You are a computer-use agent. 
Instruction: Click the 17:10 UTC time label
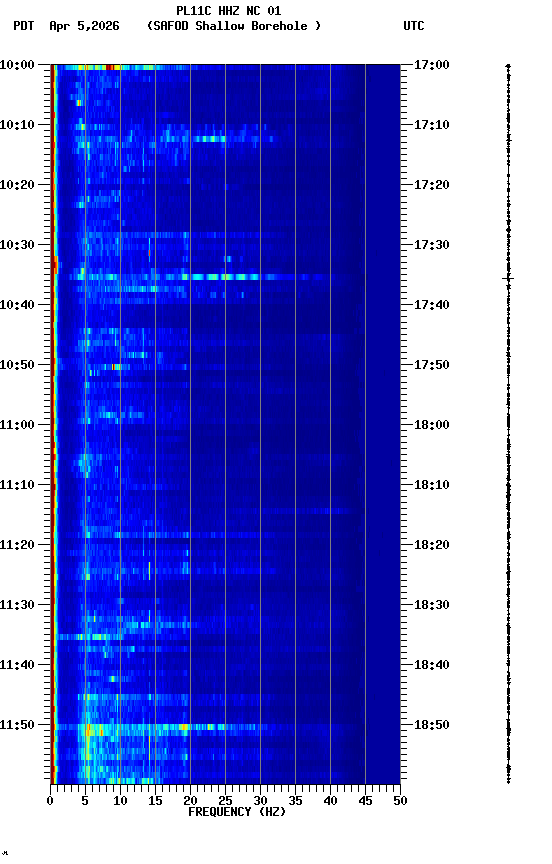[x=432, y=125]
